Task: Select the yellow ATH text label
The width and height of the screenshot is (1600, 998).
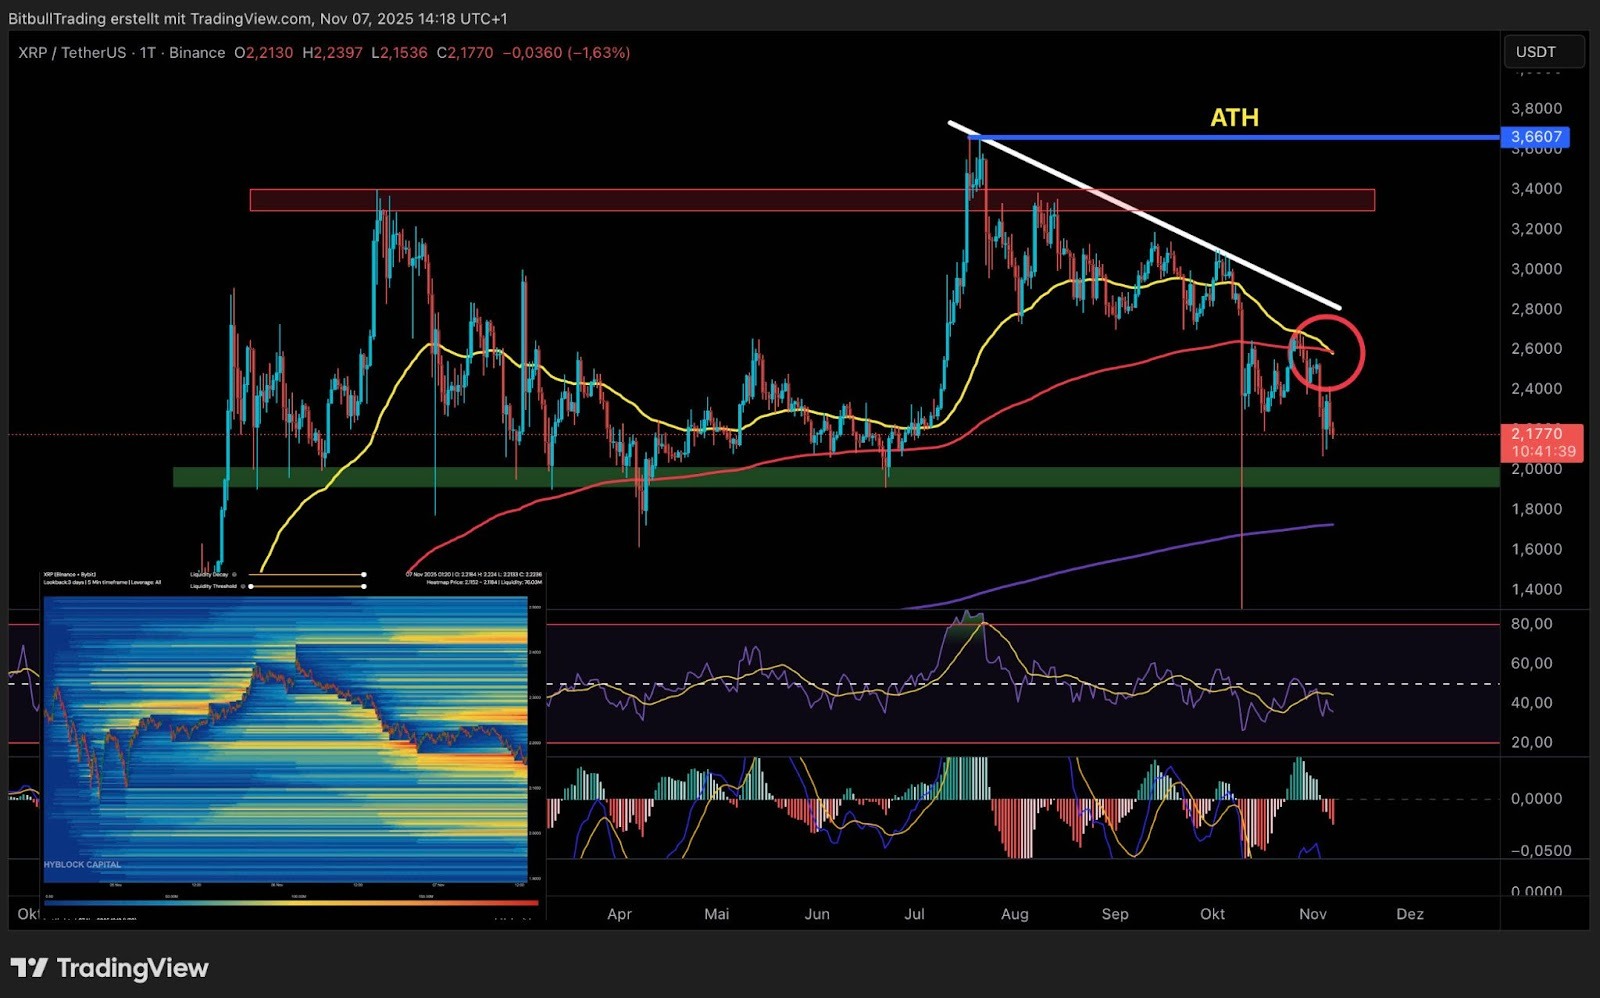Action: [x=1234, y=118]
